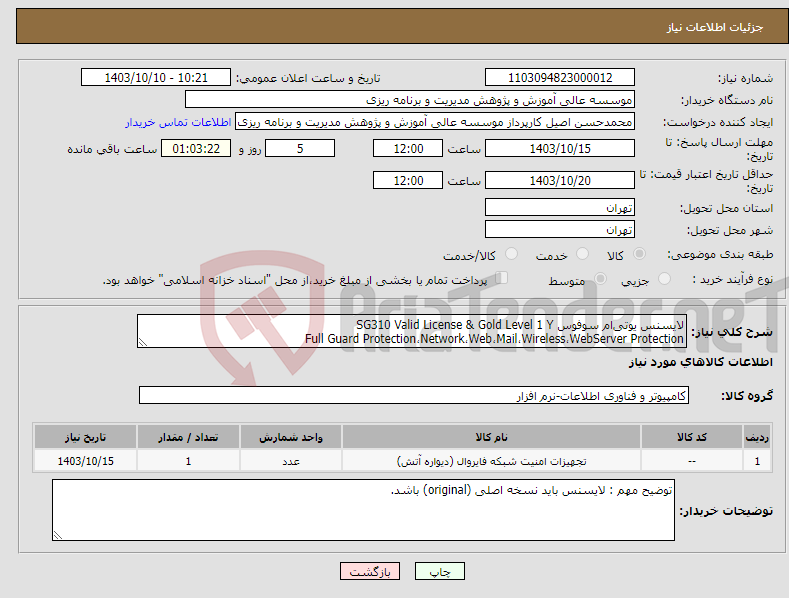Select the متوسط purchase type radio
The image size is (789, 598).
pyautogui.click(x=600, y=278)
